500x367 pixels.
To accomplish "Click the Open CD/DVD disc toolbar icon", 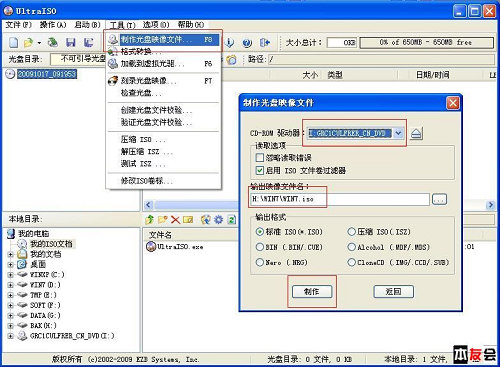I will (x=53, y=42).
